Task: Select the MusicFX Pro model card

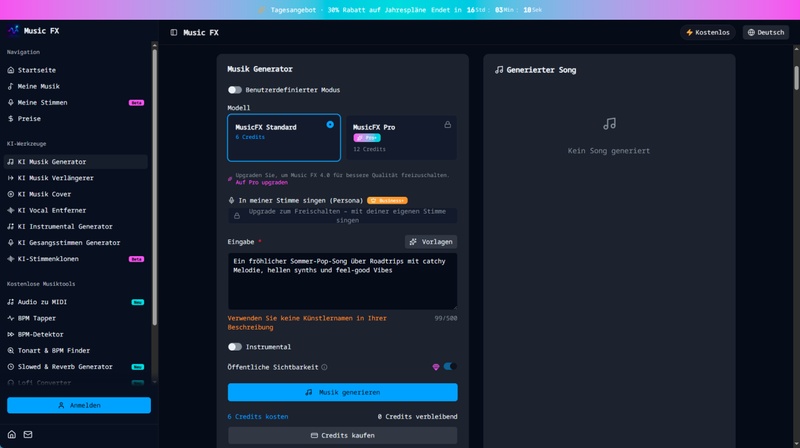Action: 402,137
